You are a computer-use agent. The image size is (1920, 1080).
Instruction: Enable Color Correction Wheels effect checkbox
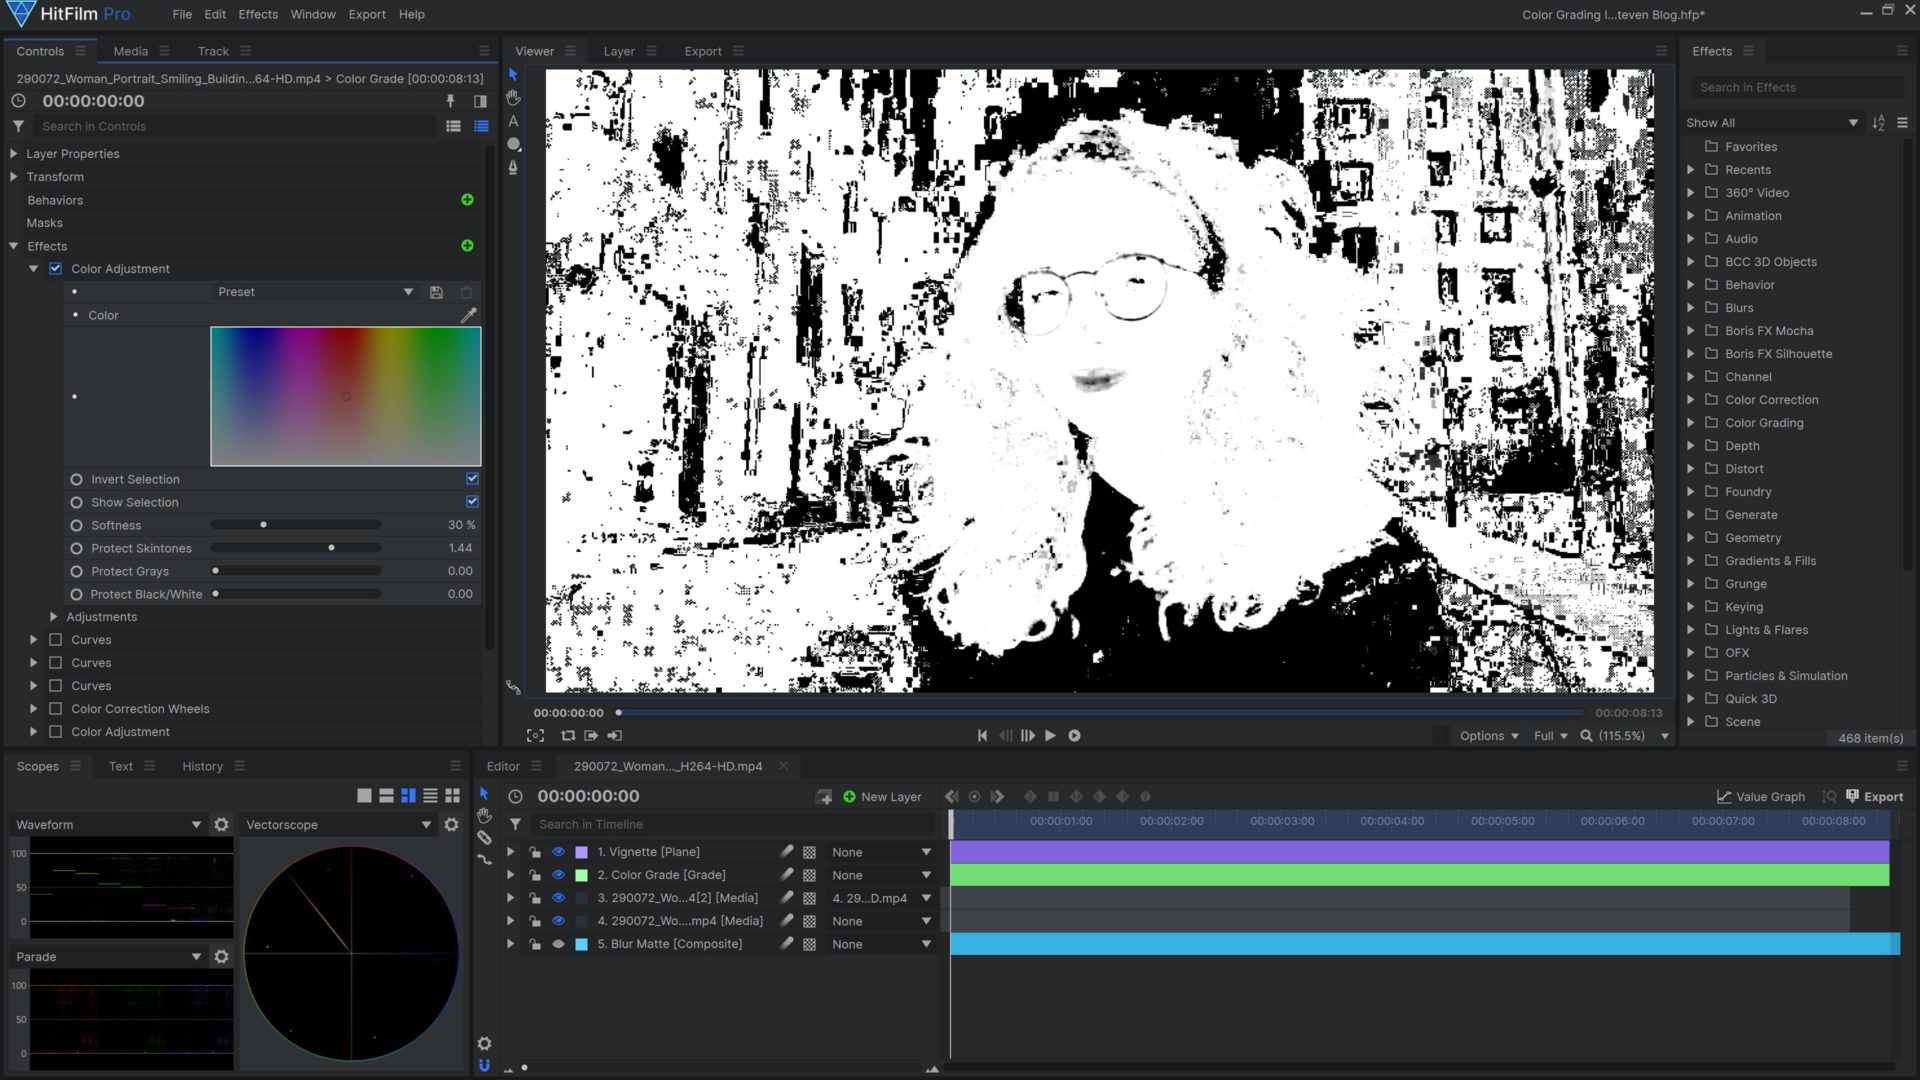[56, 709]
